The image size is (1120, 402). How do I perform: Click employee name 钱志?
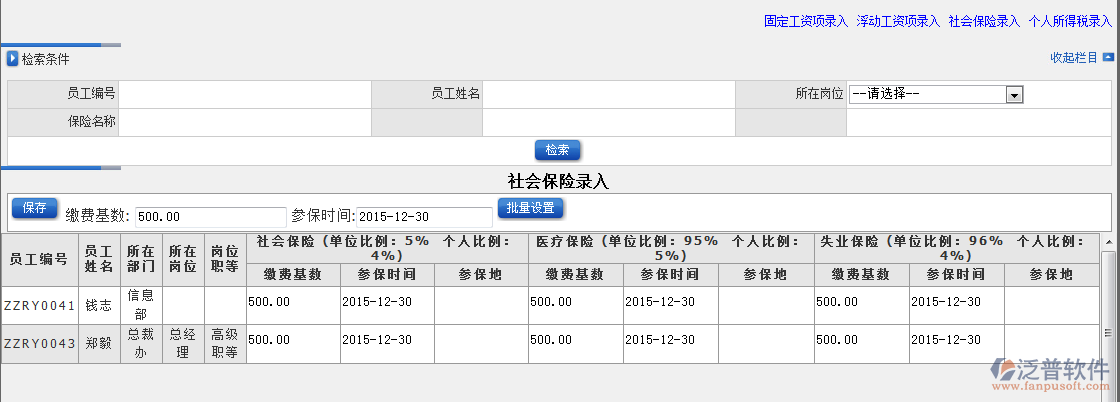click(x=99, y=306)
